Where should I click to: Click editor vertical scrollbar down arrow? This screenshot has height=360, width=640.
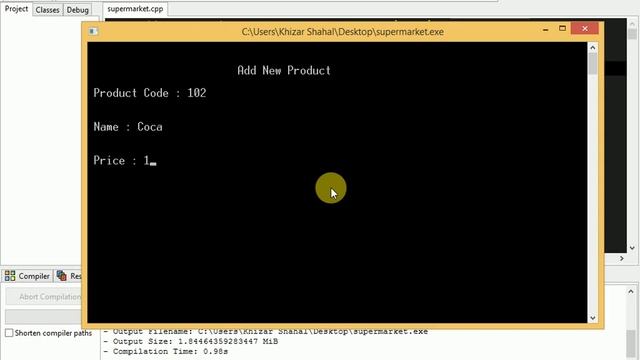(632, 248)
